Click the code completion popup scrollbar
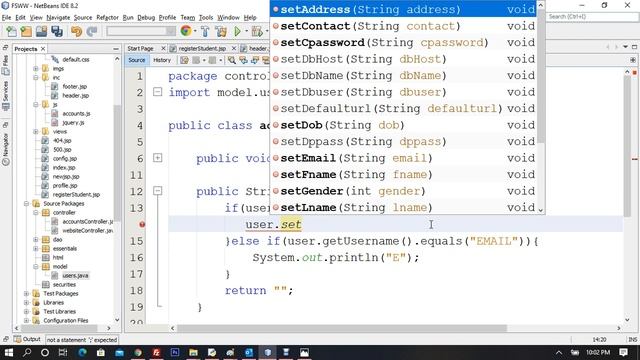640x360 pixels. click(x=541, y=76)
